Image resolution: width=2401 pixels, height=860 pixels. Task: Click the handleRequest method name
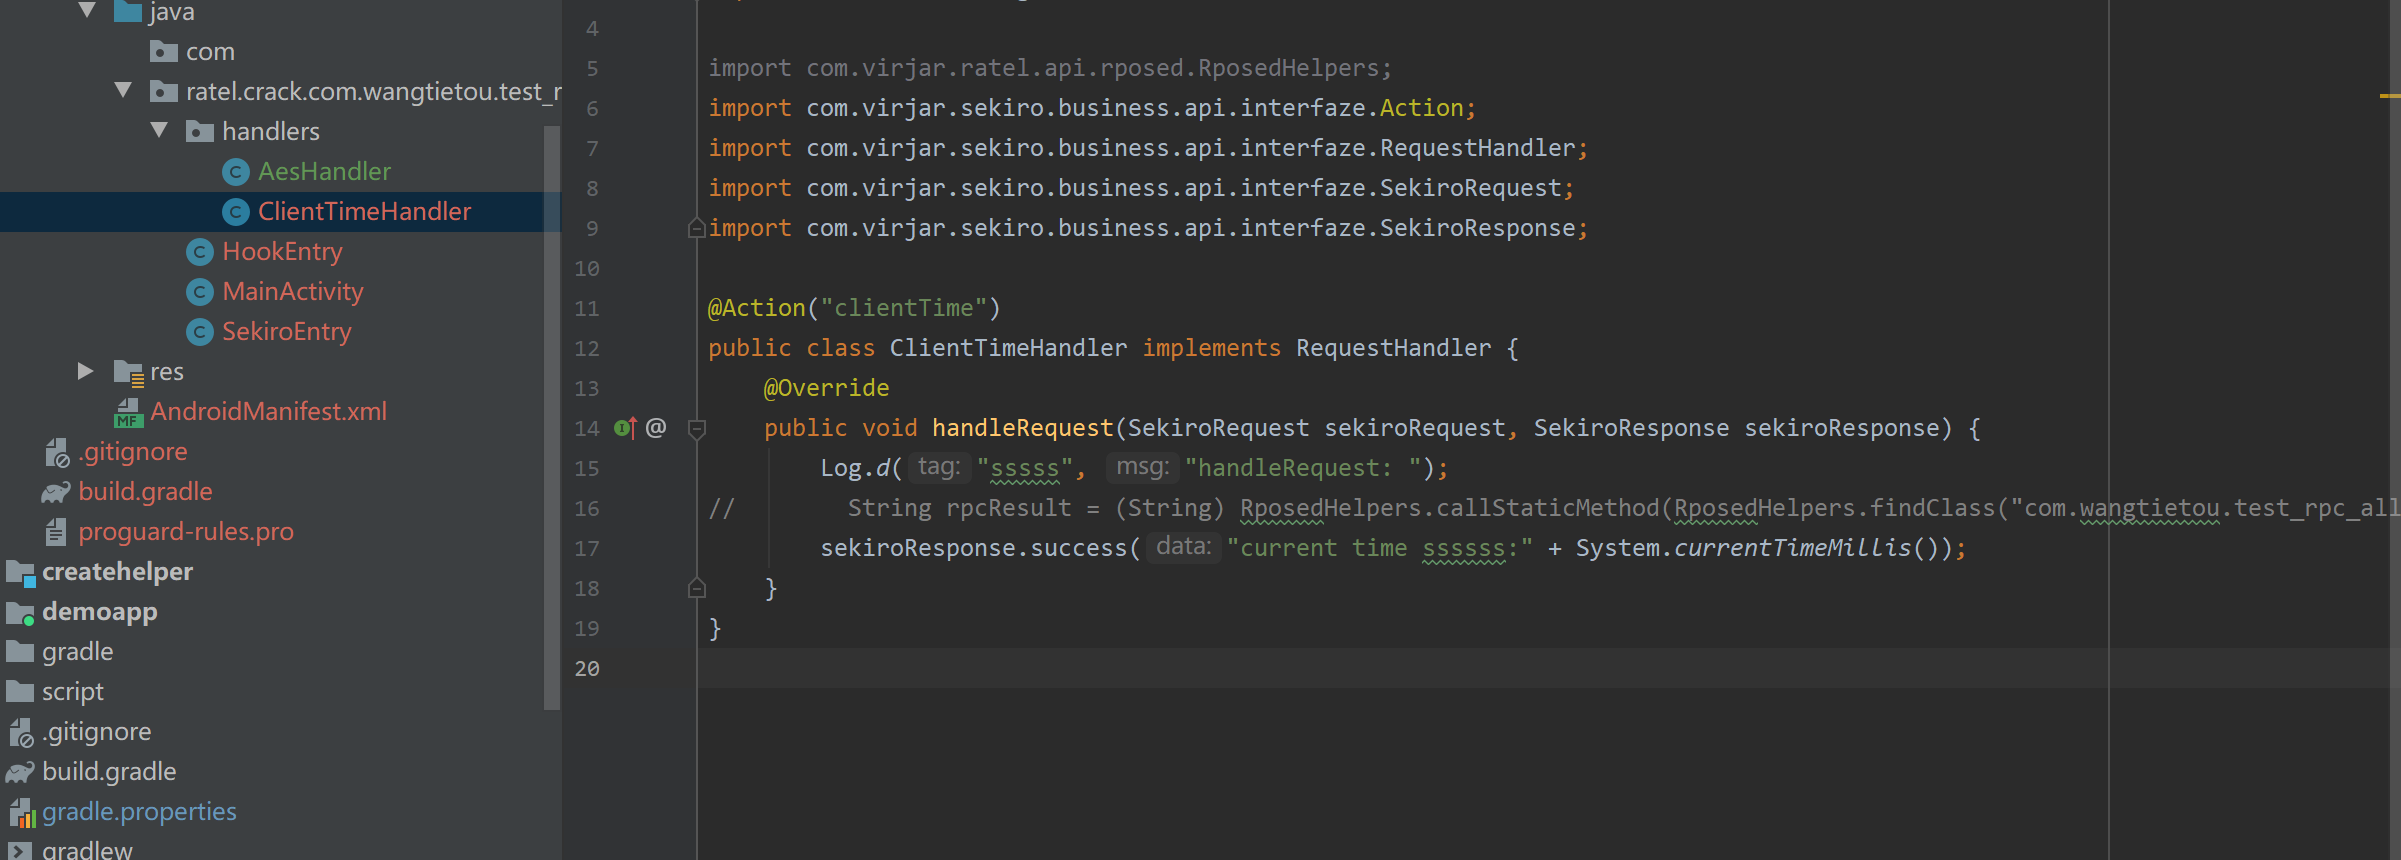click(x=1023, y=428)
